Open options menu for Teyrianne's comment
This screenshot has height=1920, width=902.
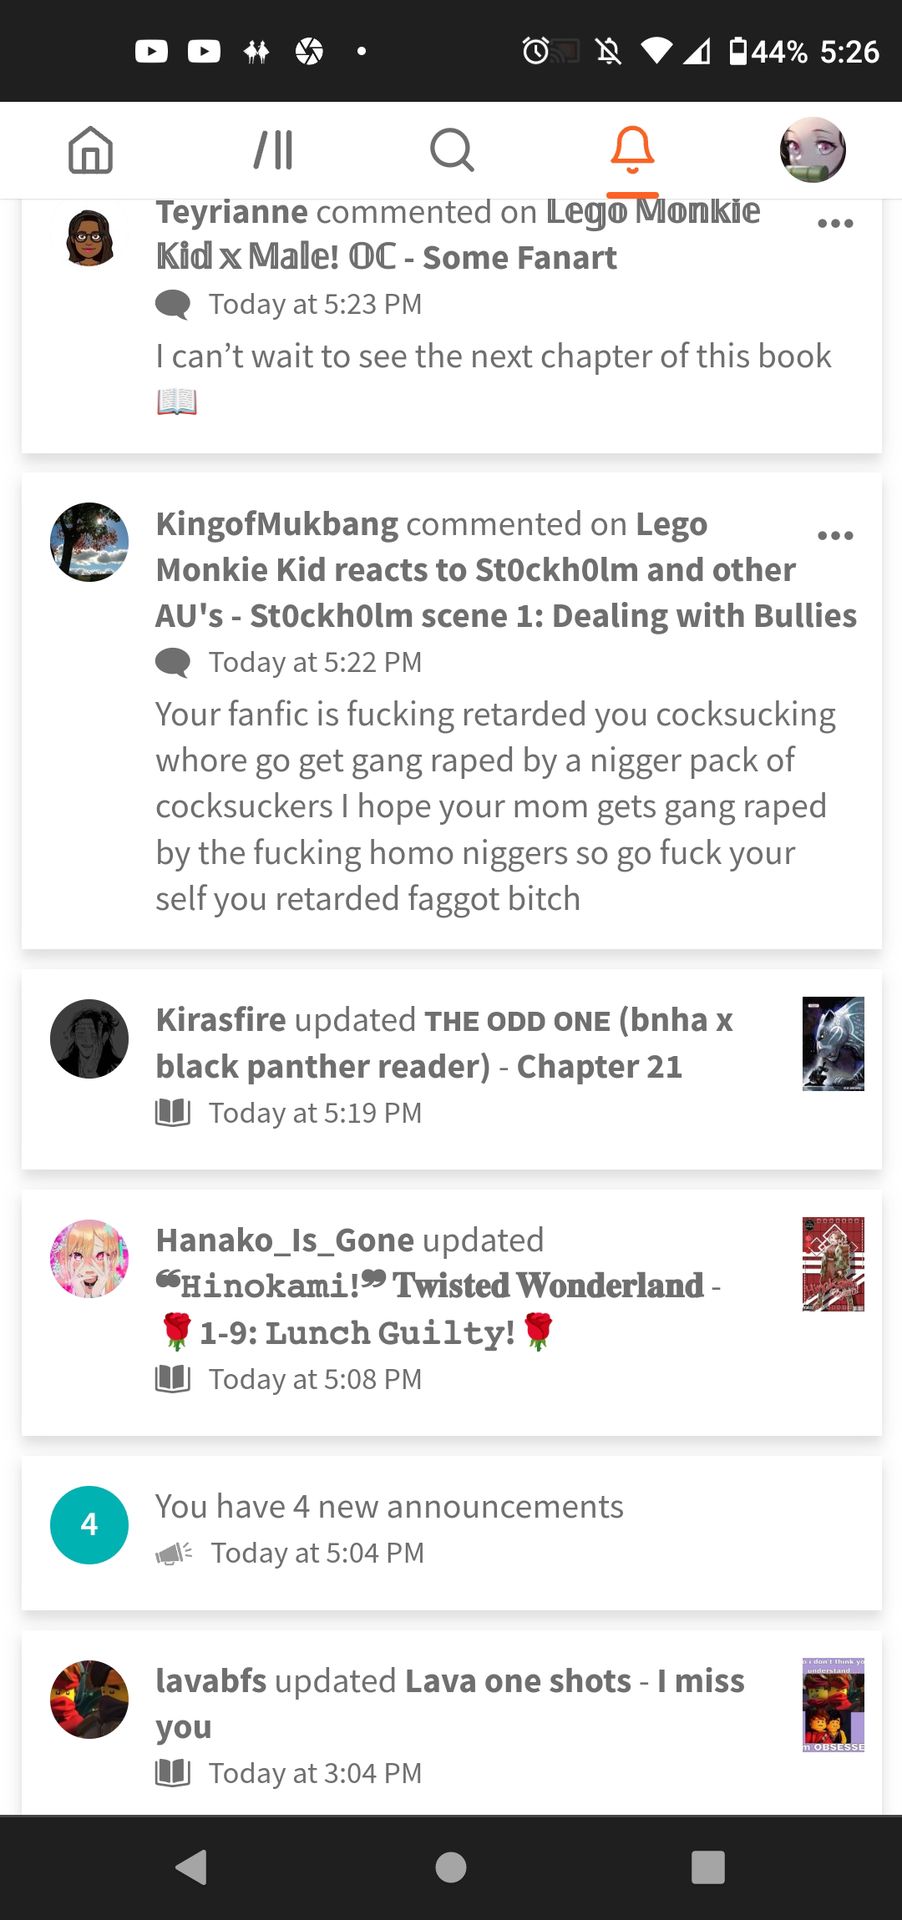(835, 223)
